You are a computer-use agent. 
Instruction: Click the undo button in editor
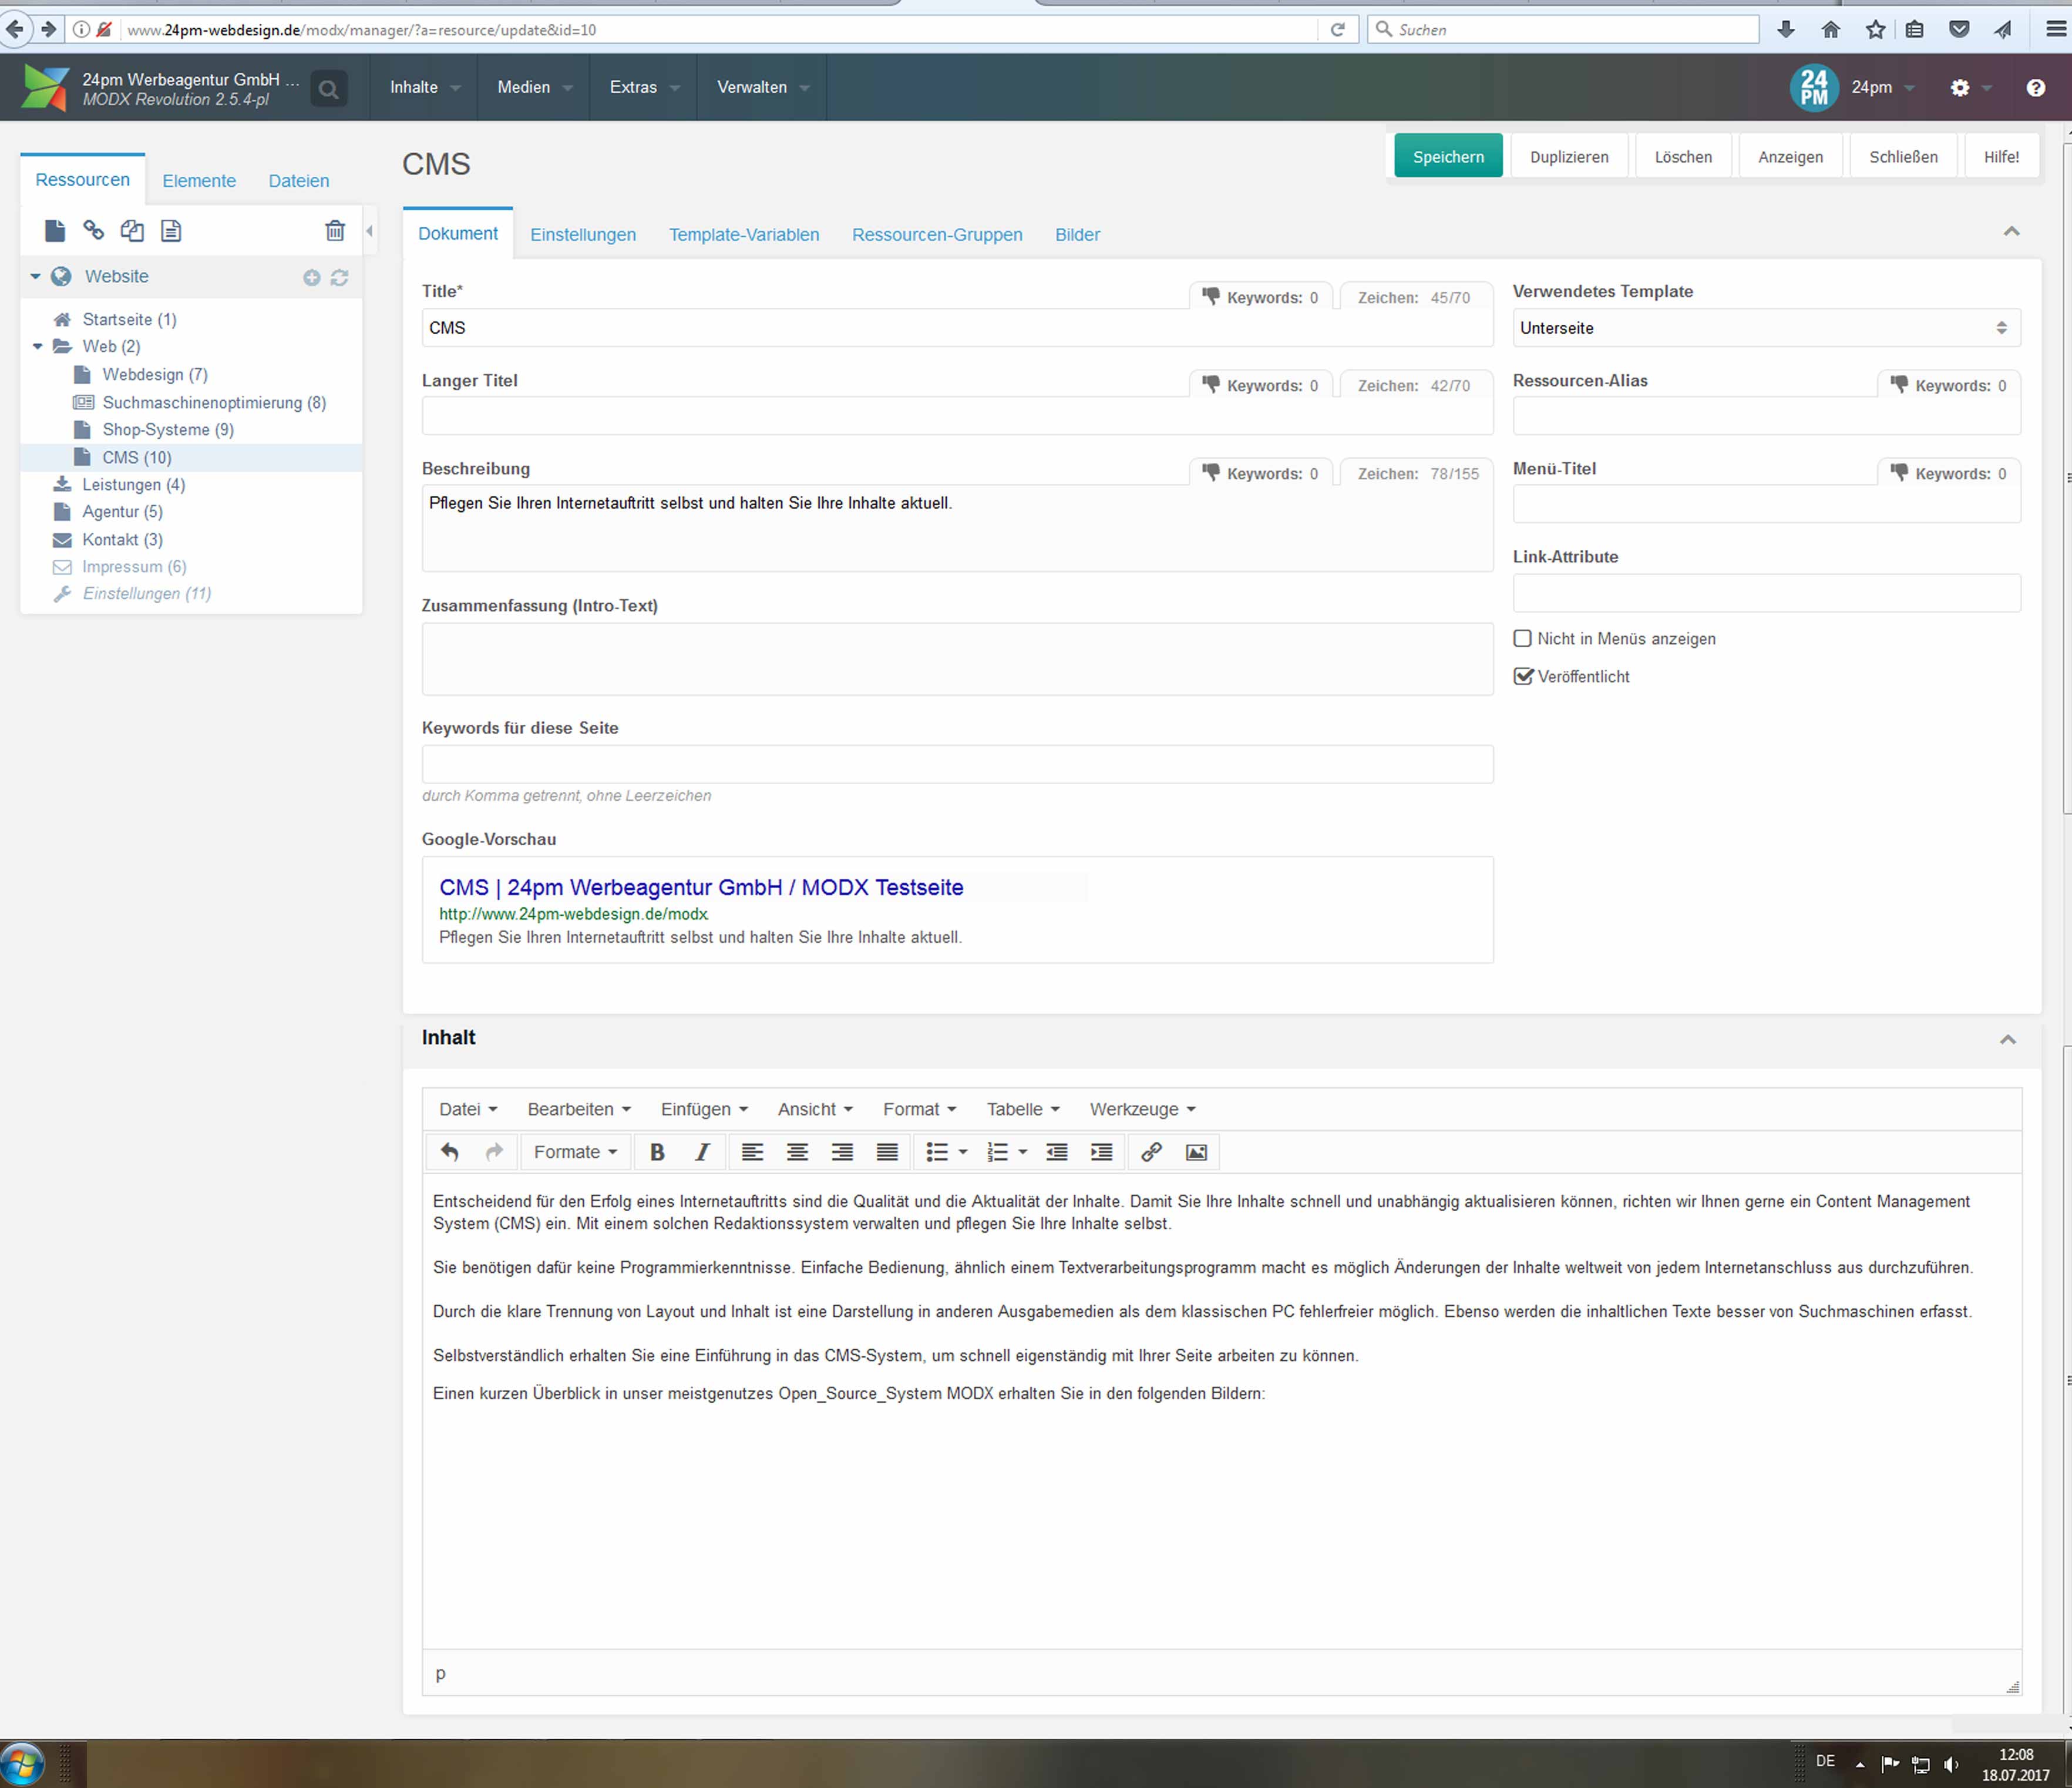click(450, 1152)
